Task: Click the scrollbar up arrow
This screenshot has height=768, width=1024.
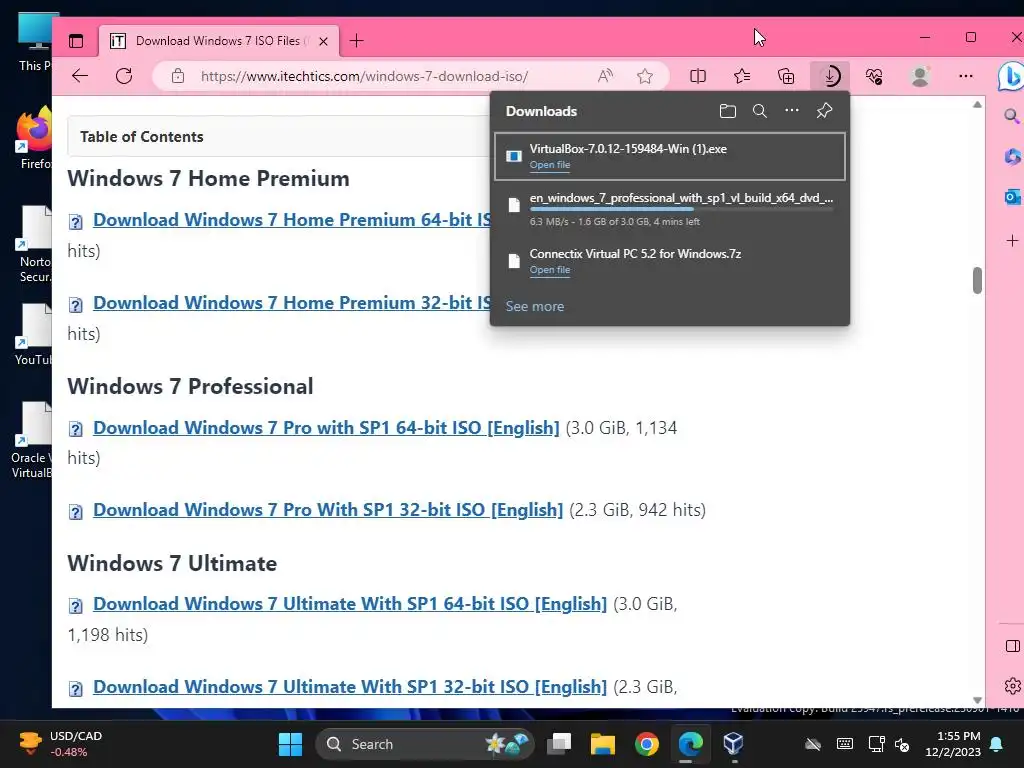Action: 978,104
